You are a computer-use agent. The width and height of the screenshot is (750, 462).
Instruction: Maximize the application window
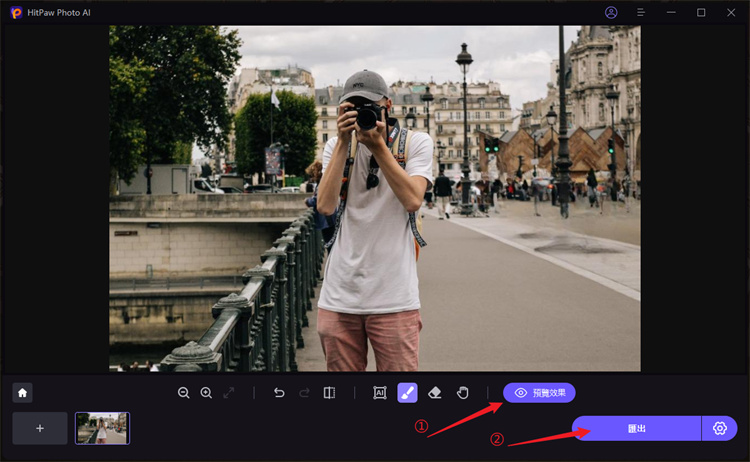(x=701, y=12)
